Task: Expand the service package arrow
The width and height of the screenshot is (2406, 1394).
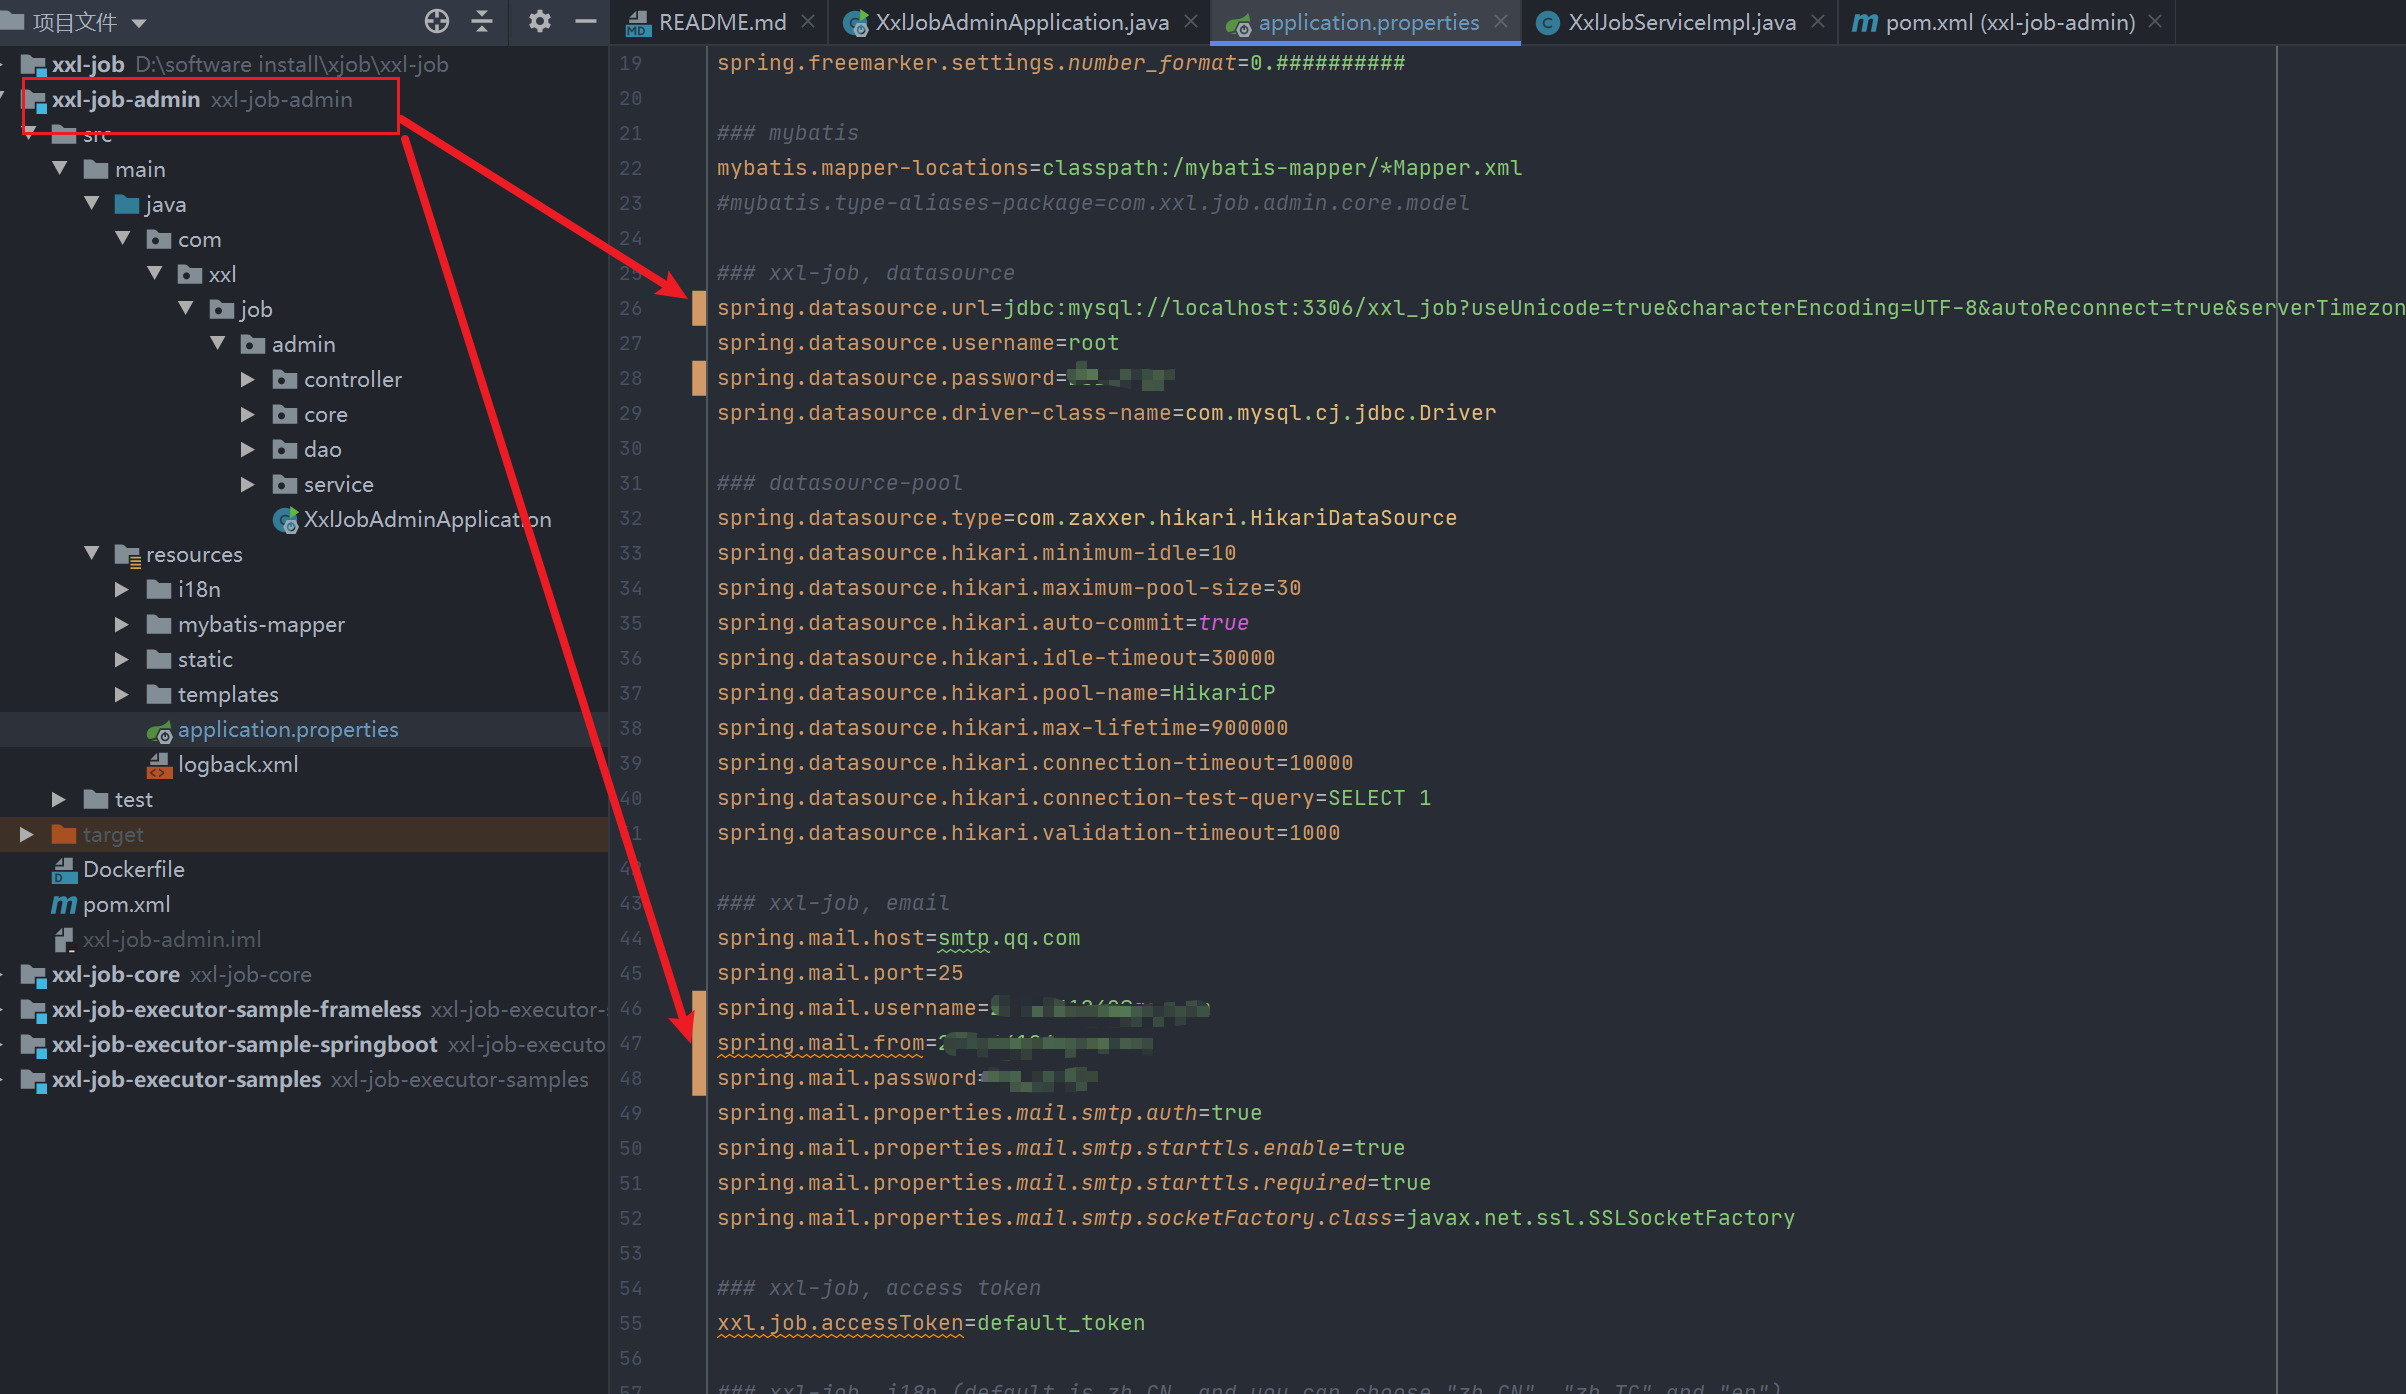Action: (248, 484)
